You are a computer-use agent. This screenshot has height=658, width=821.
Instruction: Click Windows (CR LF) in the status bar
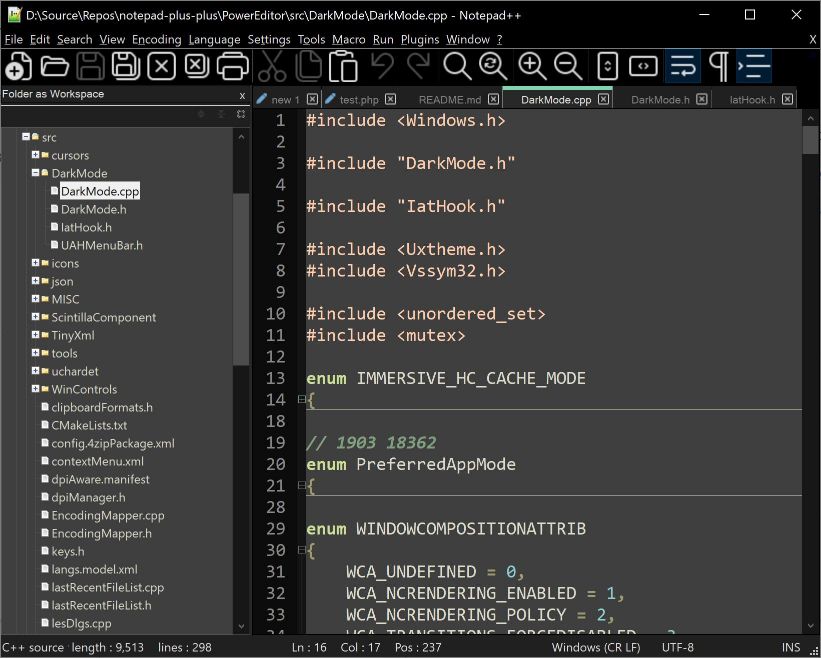pyautogui.click(x=596, y=647)
